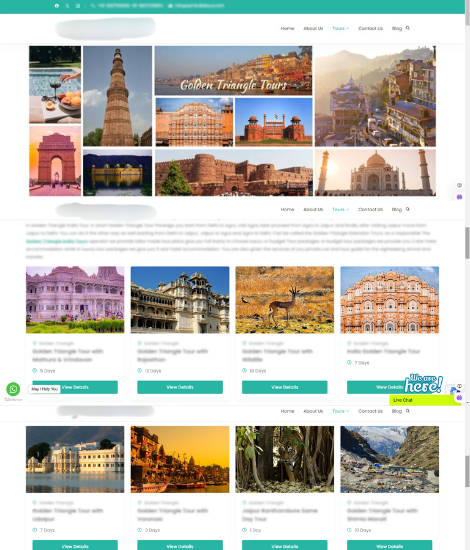Open the Instagram icon in top bar

point(78,6)
